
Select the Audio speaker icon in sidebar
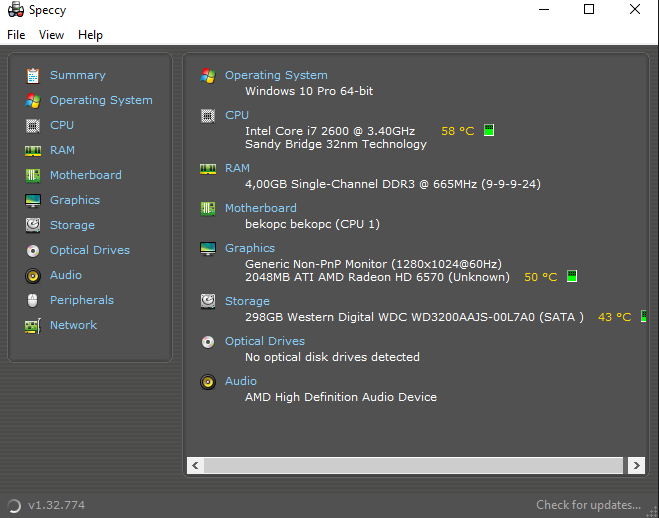[33, 275]
